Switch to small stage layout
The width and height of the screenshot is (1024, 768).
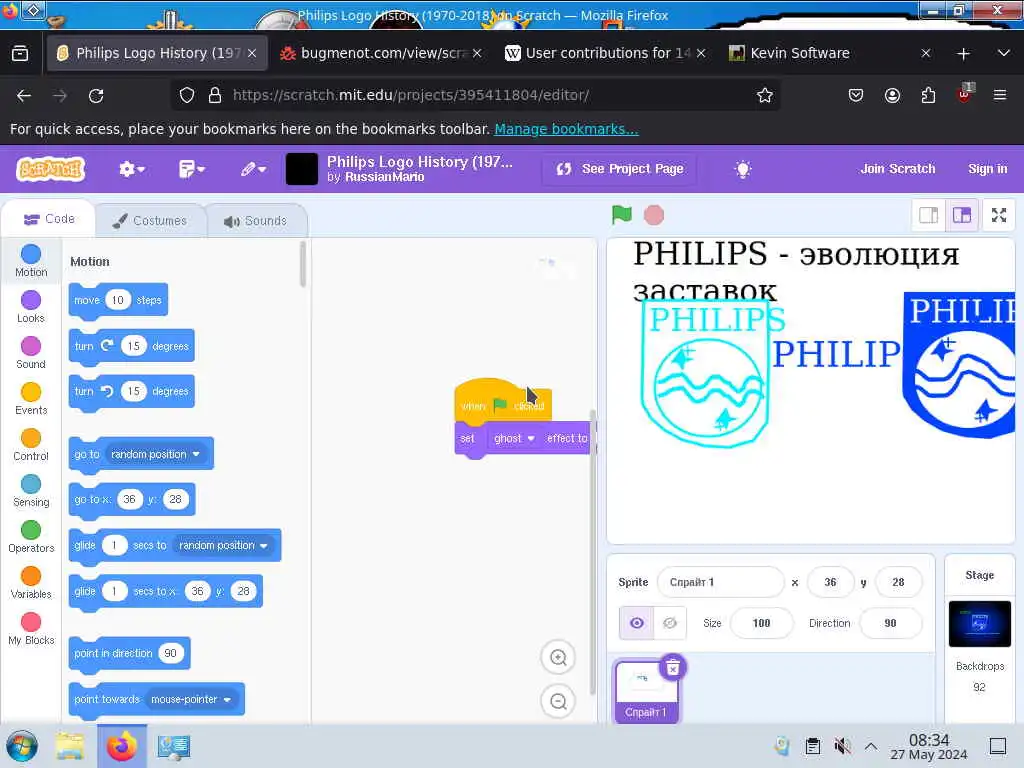(x=929, y=215)
